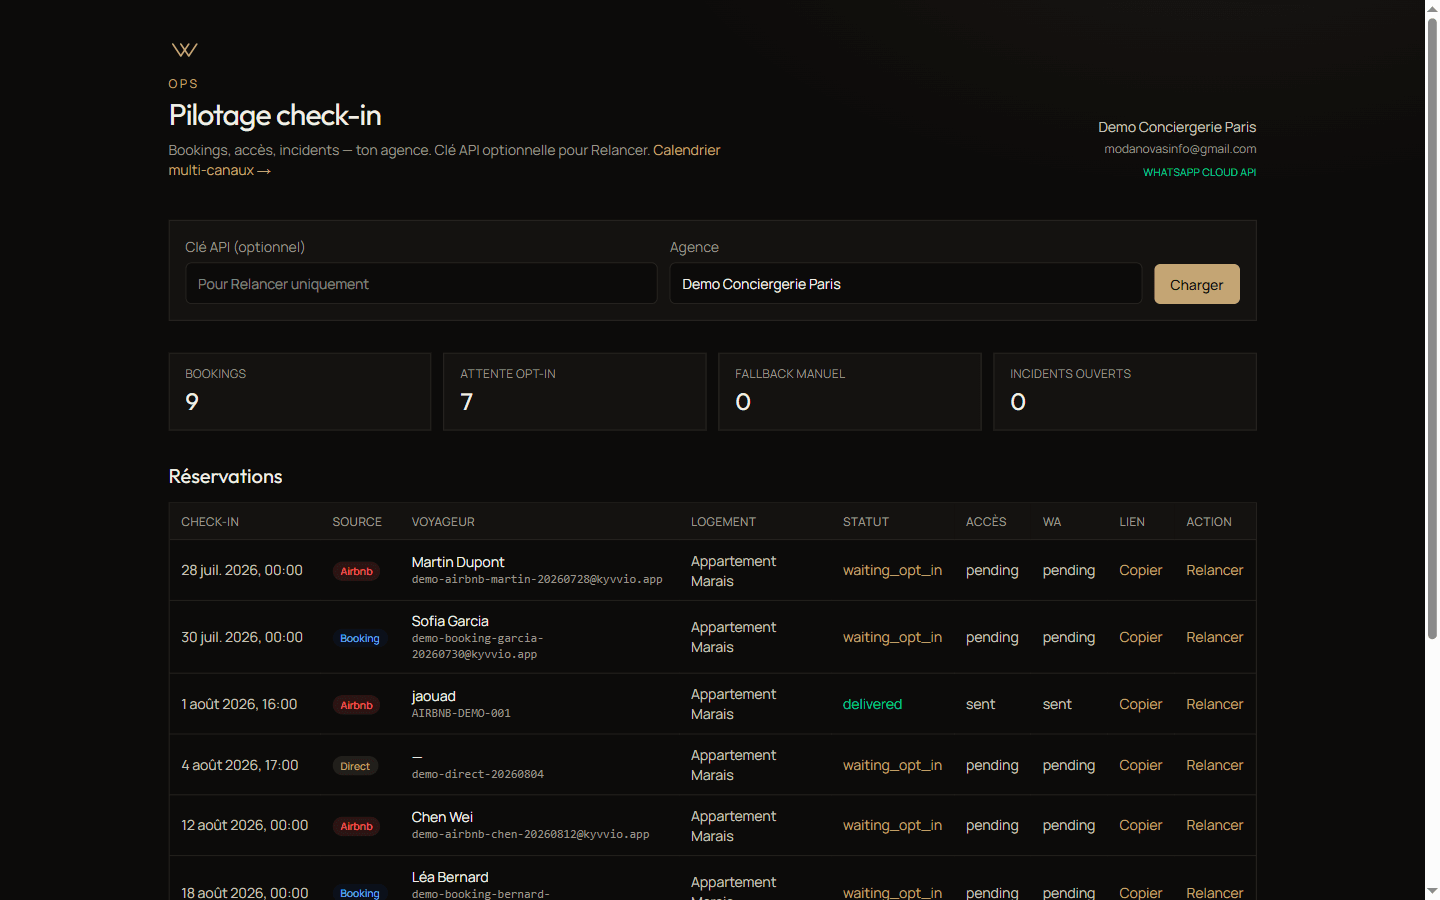Viewport: 1440px width, 900px height.
Task: Select the Incidents ouverts stat card
Action: tap(1125, 392)
